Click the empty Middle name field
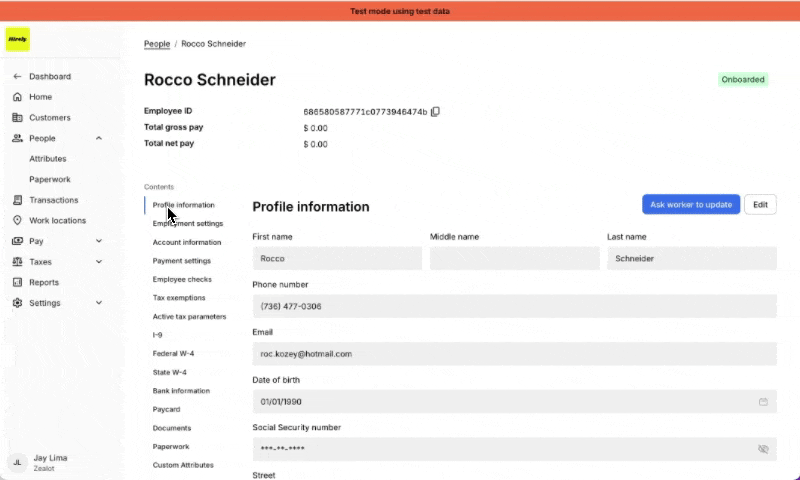 (515, 259)
